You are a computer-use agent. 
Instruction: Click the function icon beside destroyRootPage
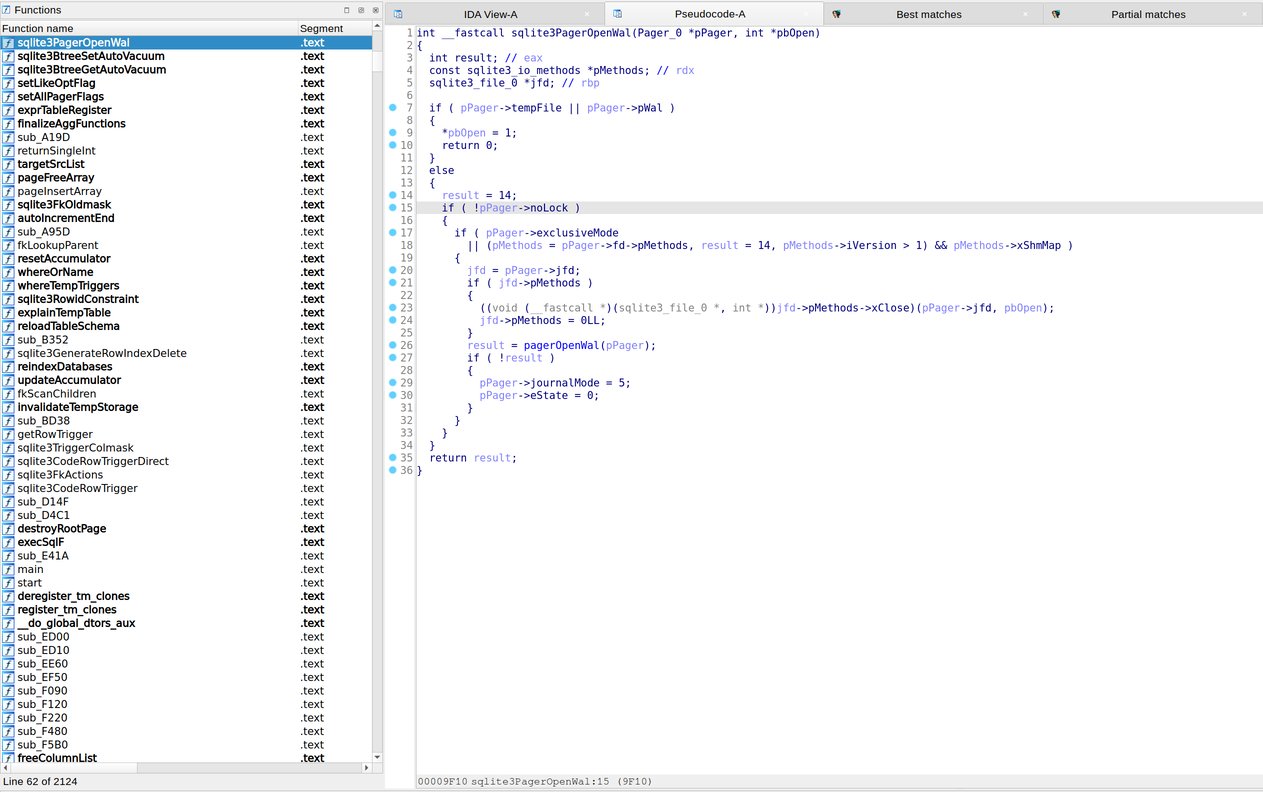coord(8,529)
